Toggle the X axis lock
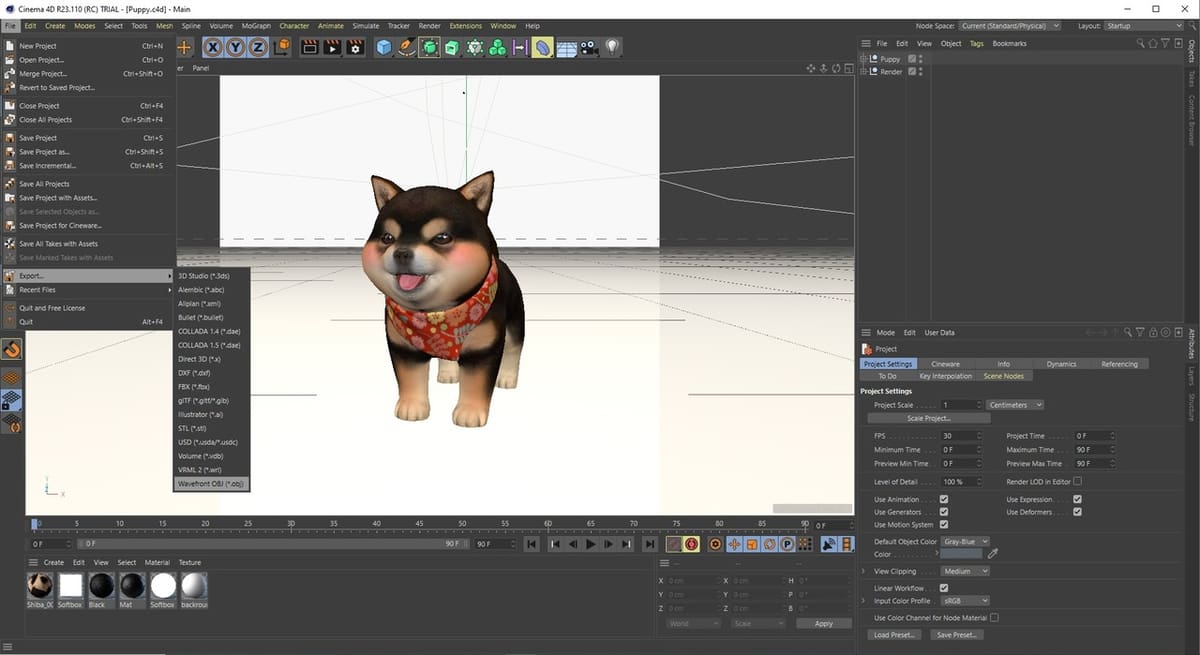The width and height of the screenshot is (1200, 655). pos(213,47)
